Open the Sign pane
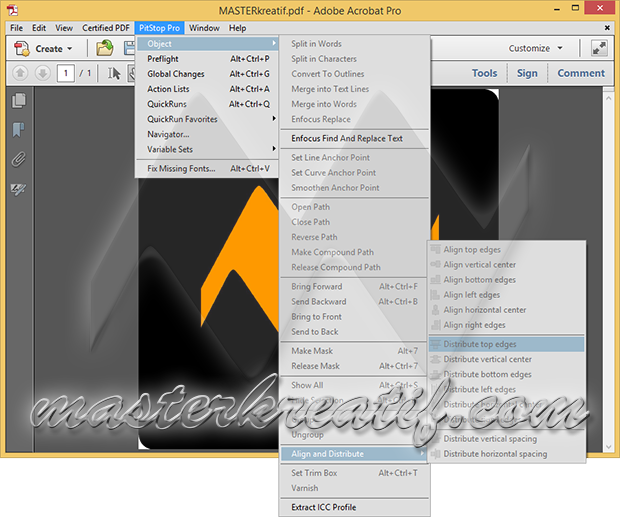 (x=527, y=73)
